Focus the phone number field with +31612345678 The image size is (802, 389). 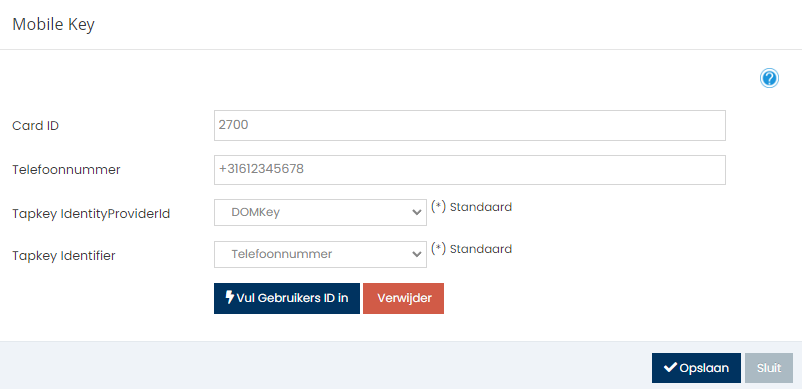(x=470, y=170)
